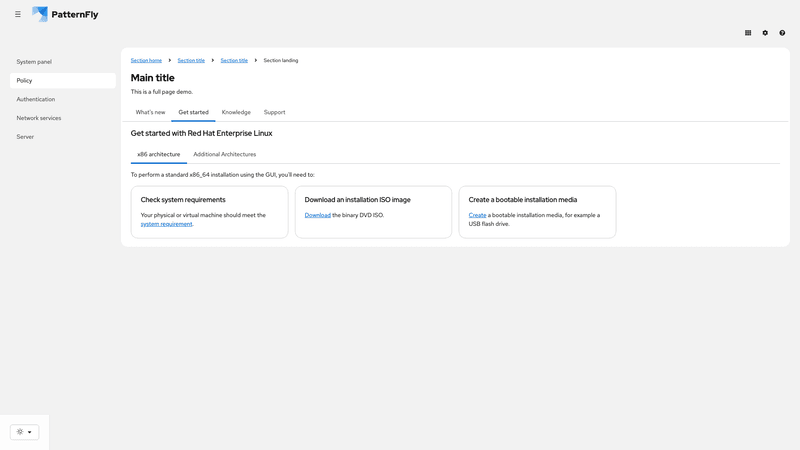Click Section landing breadcrumb text
This screenshot has width=800, height=450.
tap(281, 60)
